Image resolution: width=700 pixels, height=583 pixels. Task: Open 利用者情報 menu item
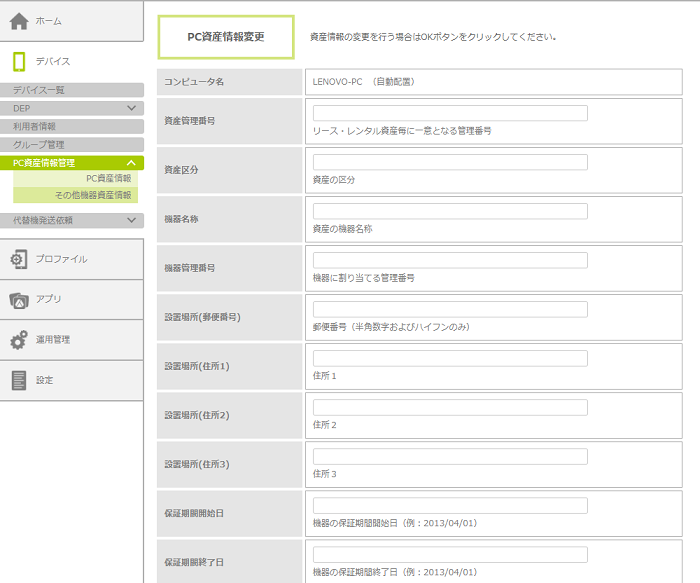pyautogui.click(x=35, y=127)
